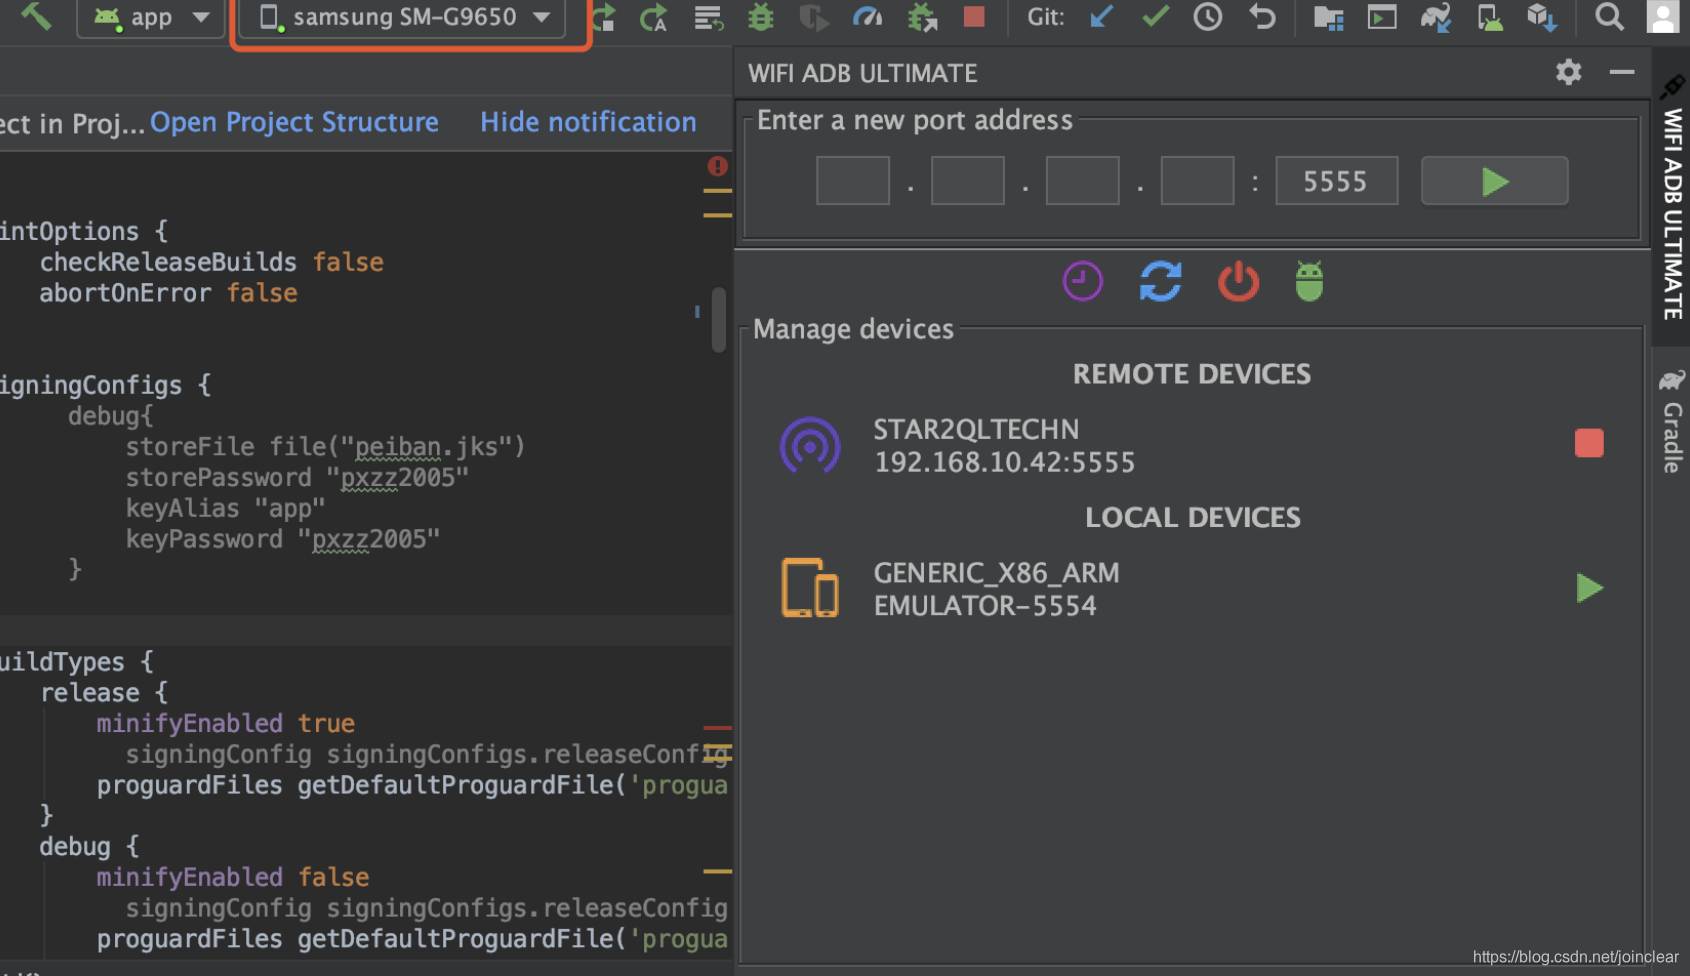1690x976 pixels.
Task: Click Sync Project with Gradle Files icon
Action: 1436,17
